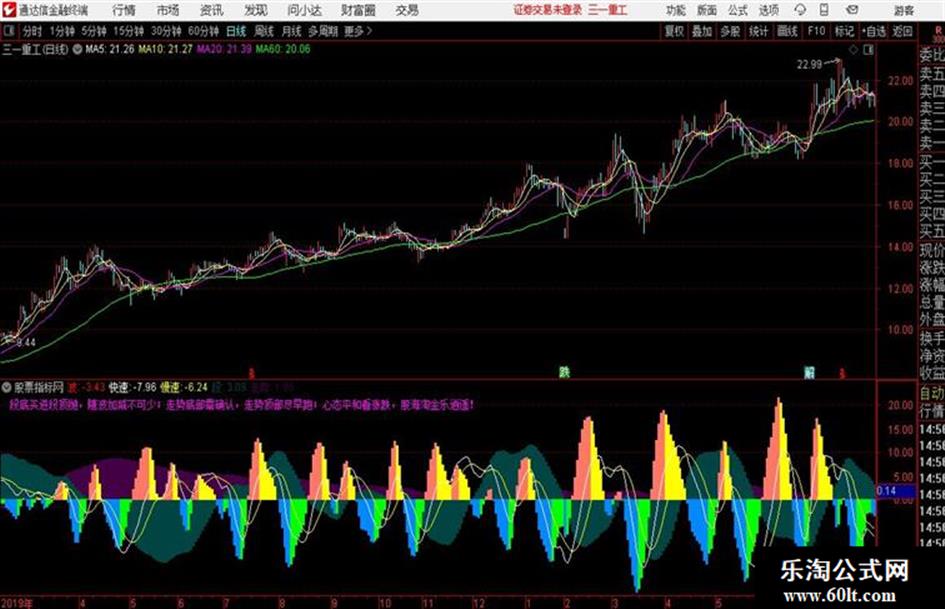Viewport: 945px width, 609px height.
Task: Open the 发现 menu
Action: point(255,10)
